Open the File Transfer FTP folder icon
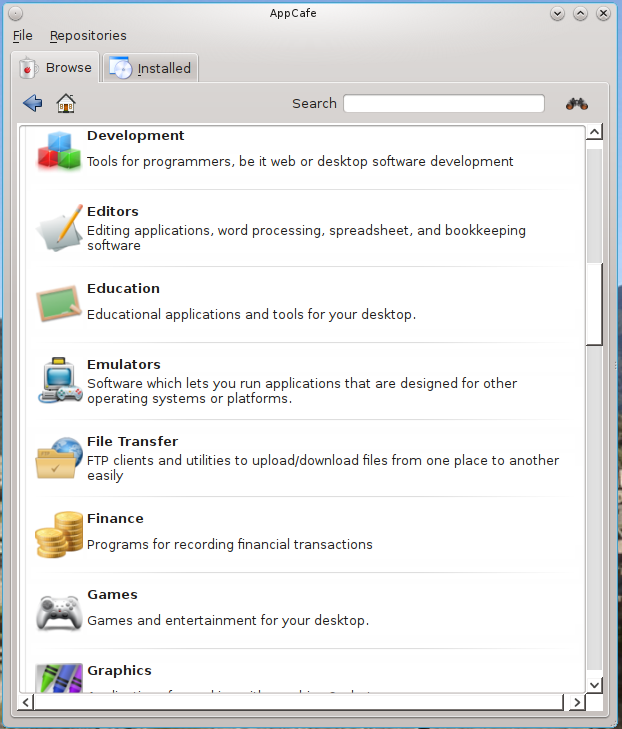 tap(60, 458)
